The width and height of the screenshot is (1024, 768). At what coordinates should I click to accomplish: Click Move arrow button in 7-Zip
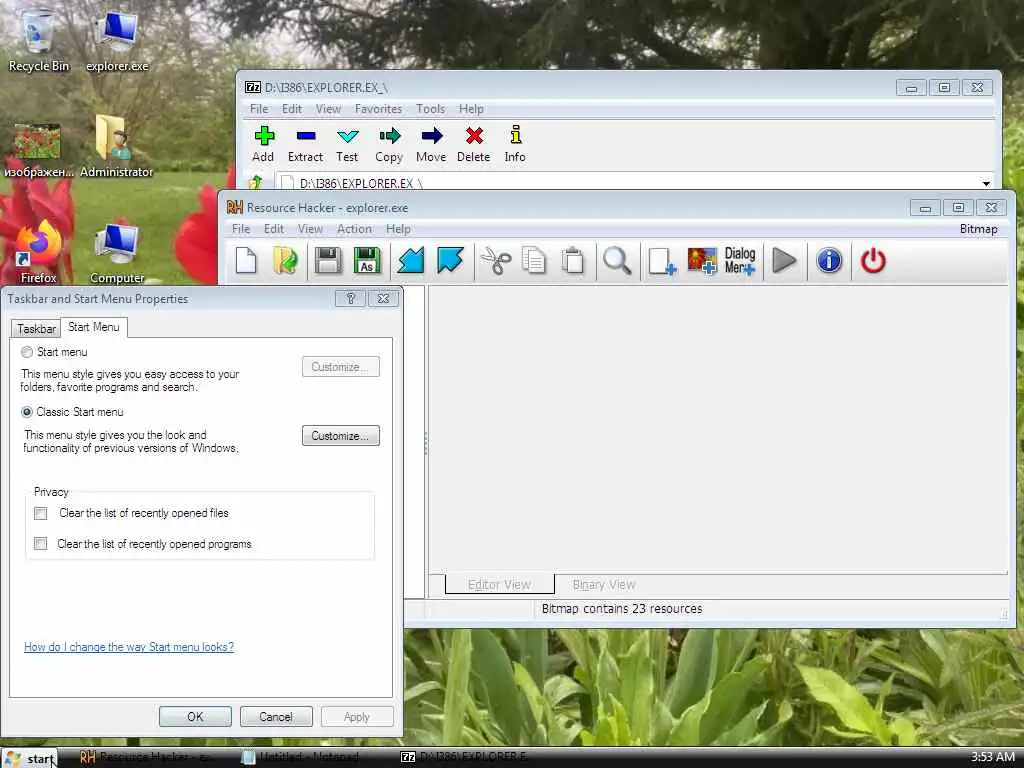[x=431, y=144]
